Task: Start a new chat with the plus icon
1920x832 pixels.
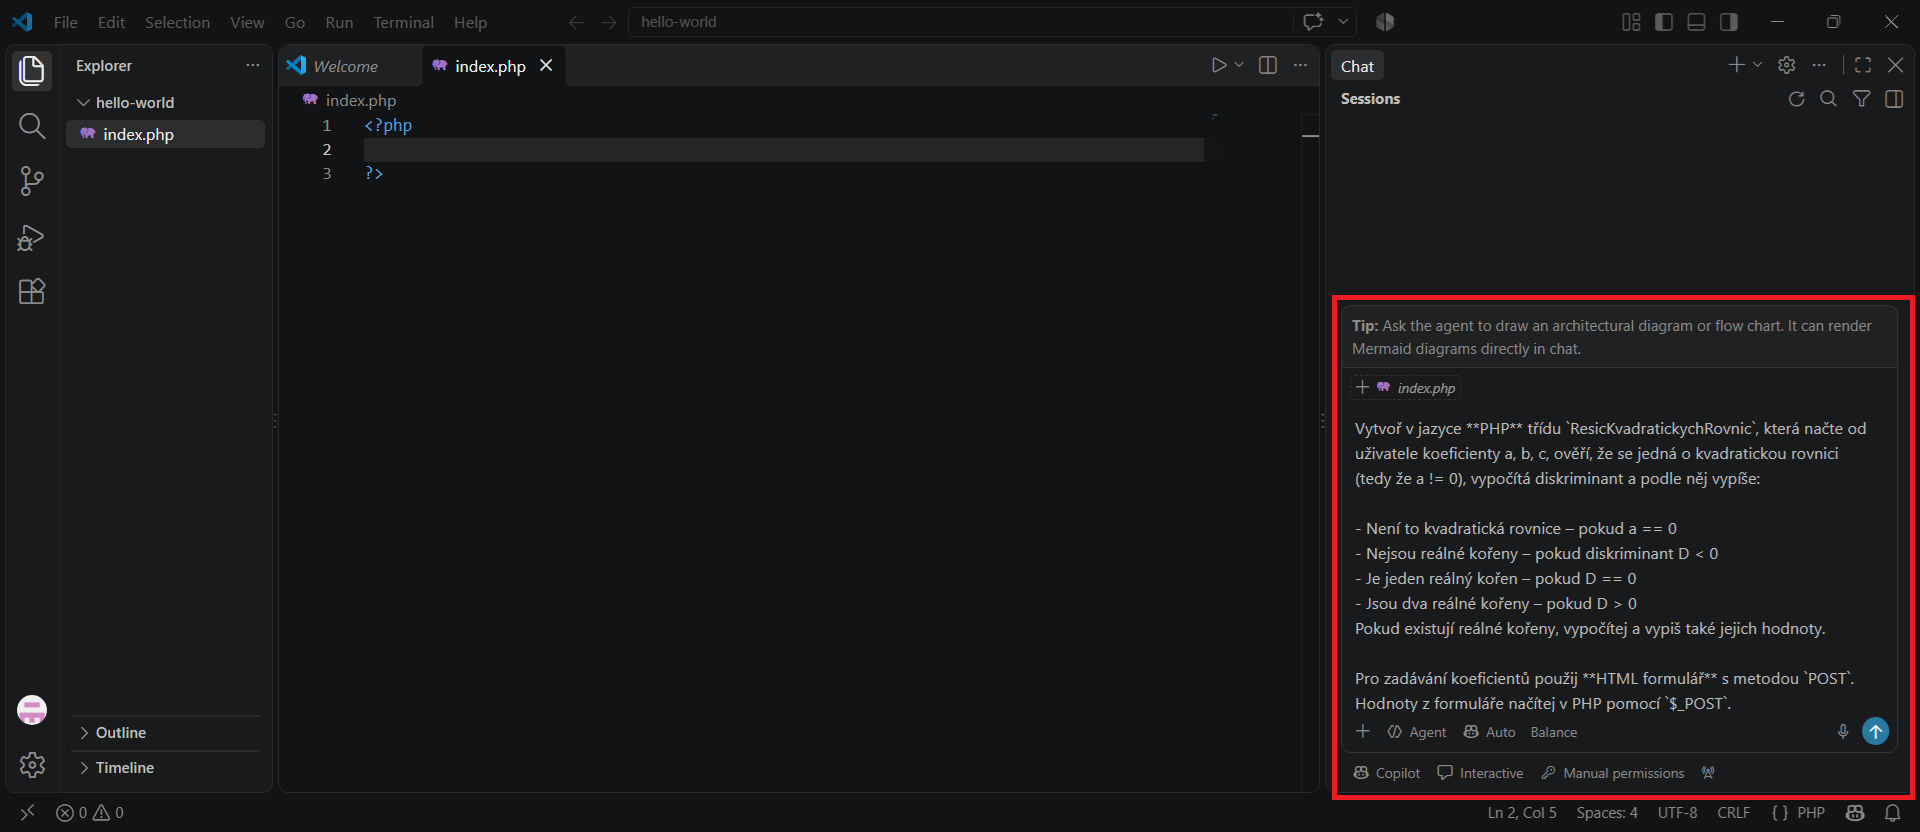Action: coord(1736,65)
